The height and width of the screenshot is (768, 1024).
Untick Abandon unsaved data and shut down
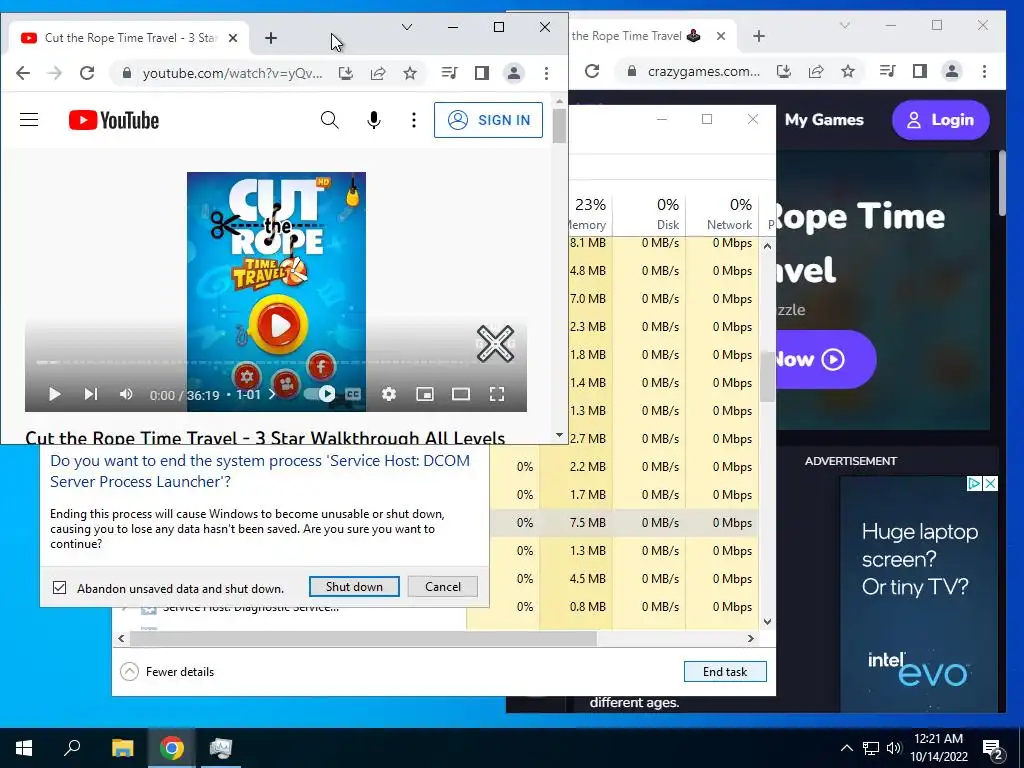pyautogui.click(x=59, y=588)
